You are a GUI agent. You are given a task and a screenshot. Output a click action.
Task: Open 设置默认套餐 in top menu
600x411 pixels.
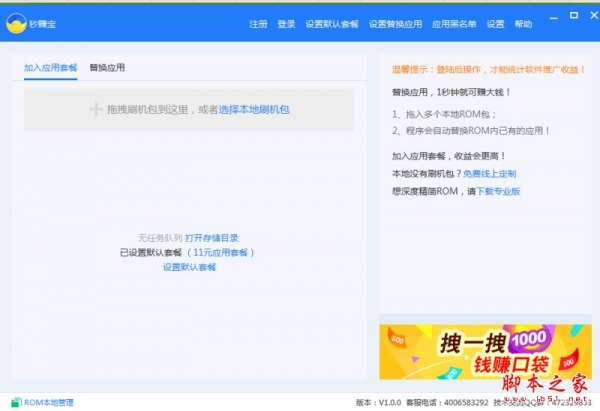click(x=332, y=24)
